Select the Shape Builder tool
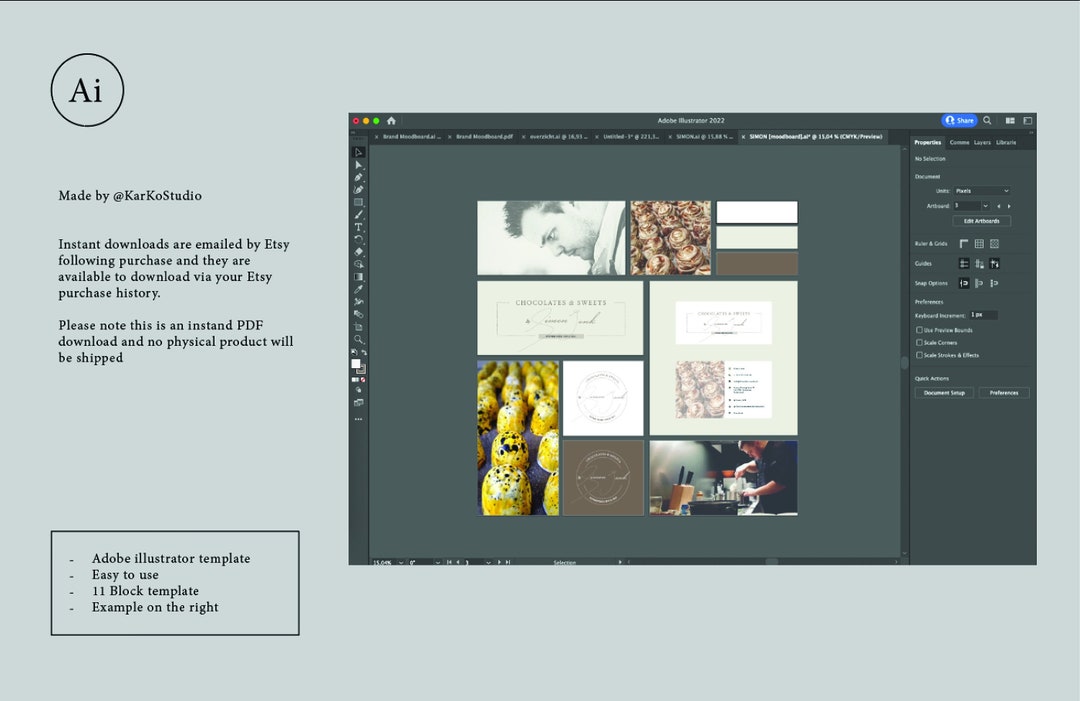Image resolution: width=1080 pixels, height=701 pixels. [x=358, y=264]
